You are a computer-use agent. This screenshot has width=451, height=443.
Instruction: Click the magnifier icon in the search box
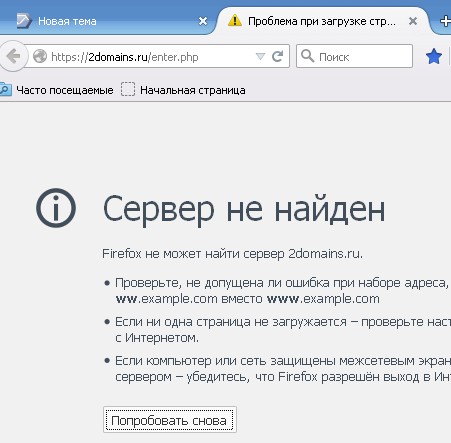pyautogui.click(x=307, y=56)
